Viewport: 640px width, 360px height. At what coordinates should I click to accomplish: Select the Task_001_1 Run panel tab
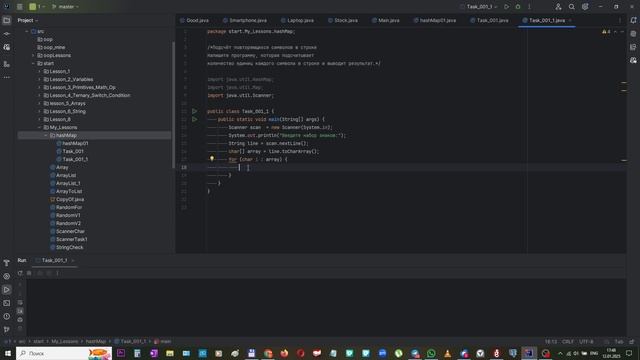[54, 260]
